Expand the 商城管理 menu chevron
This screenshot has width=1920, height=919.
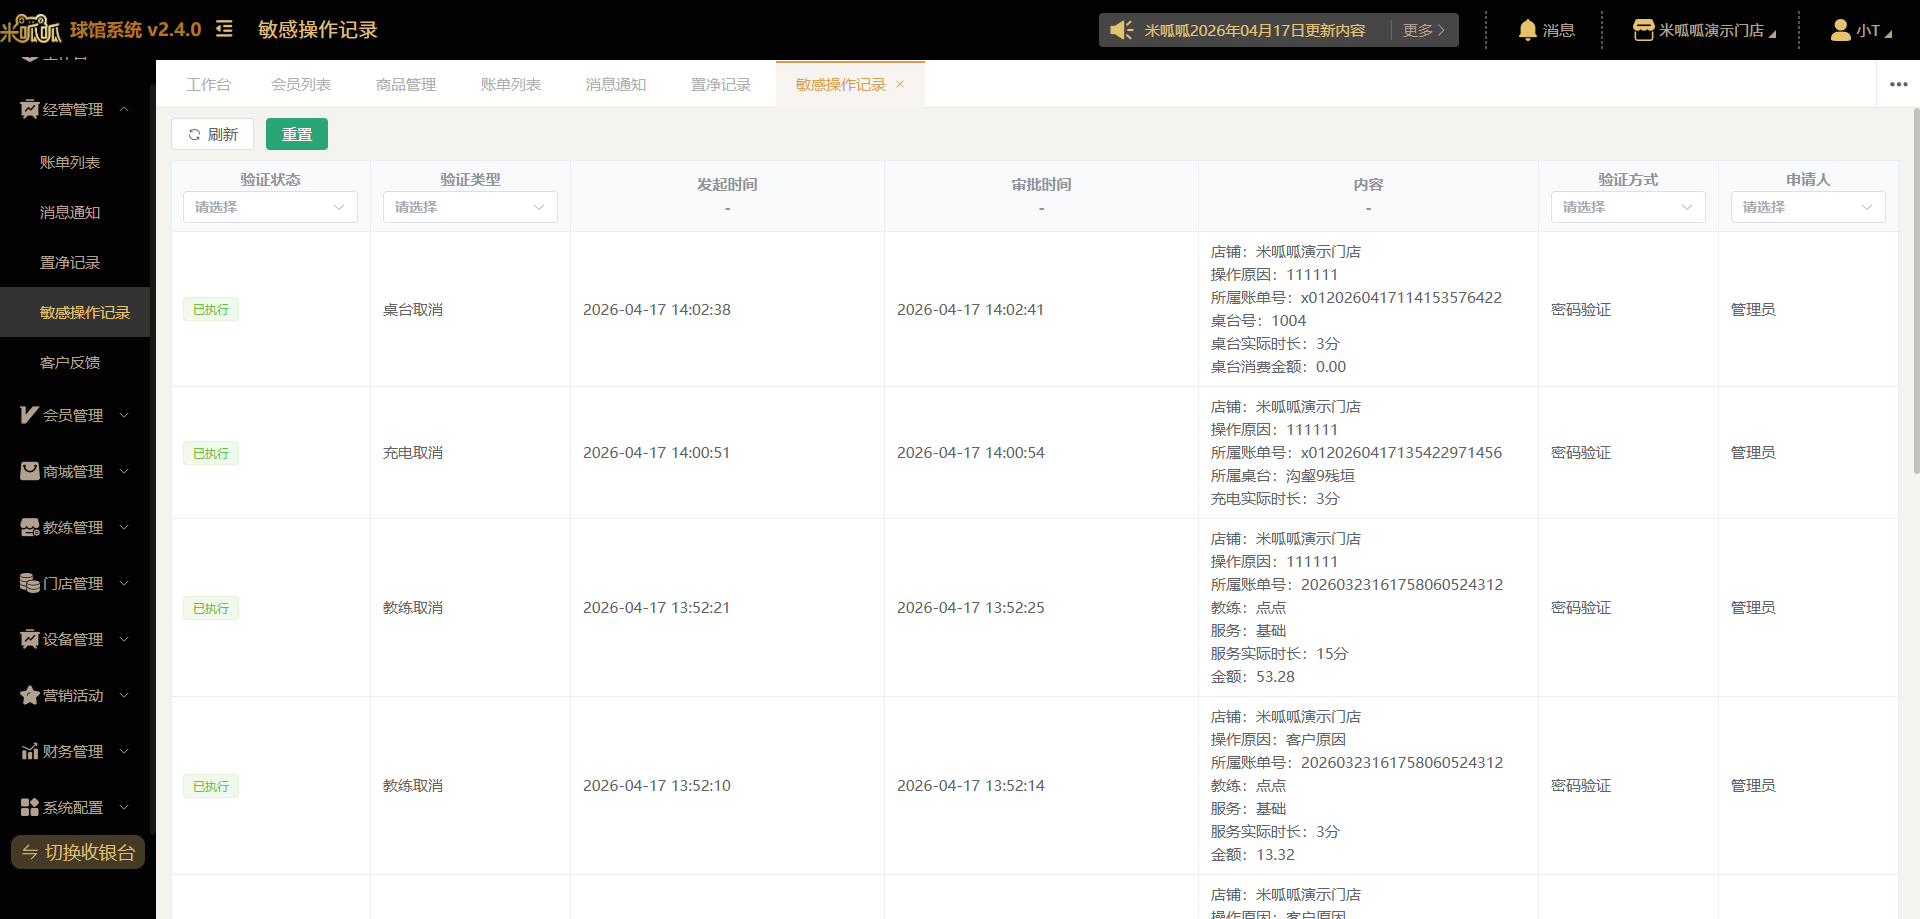pos(124,471)
